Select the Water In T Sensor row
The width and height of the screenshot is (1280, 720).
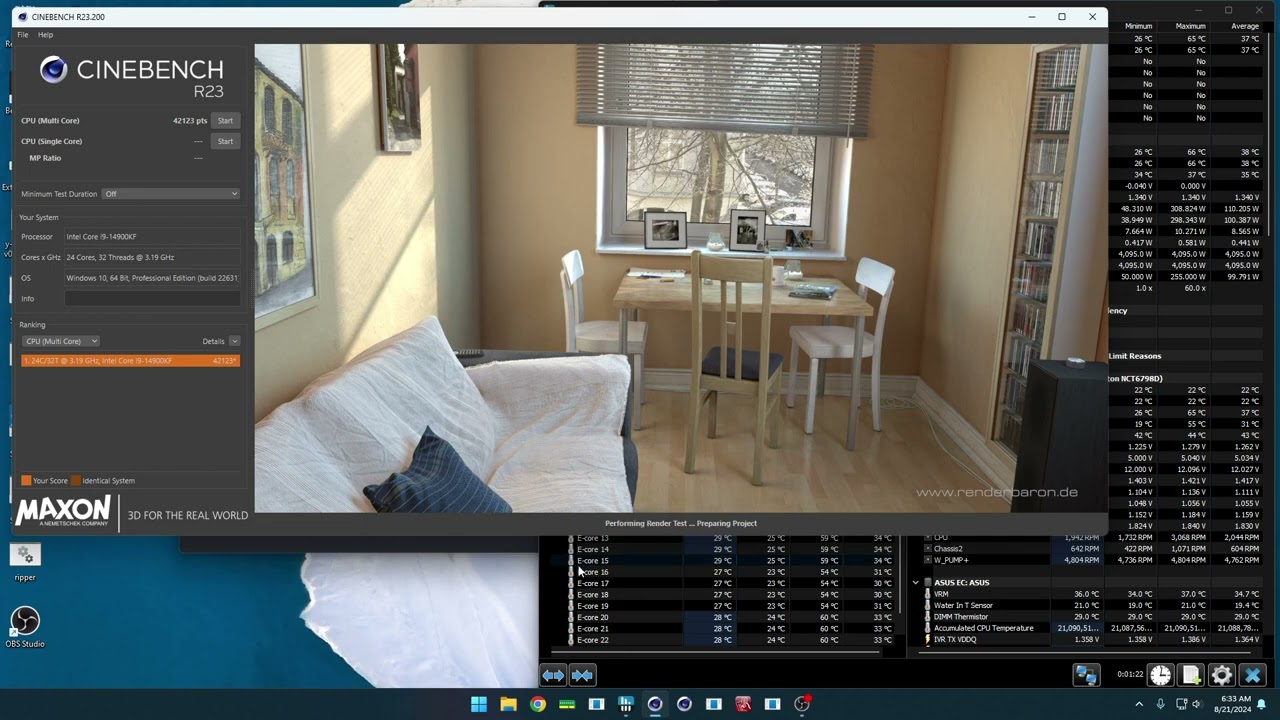[x=1092, y=606]
